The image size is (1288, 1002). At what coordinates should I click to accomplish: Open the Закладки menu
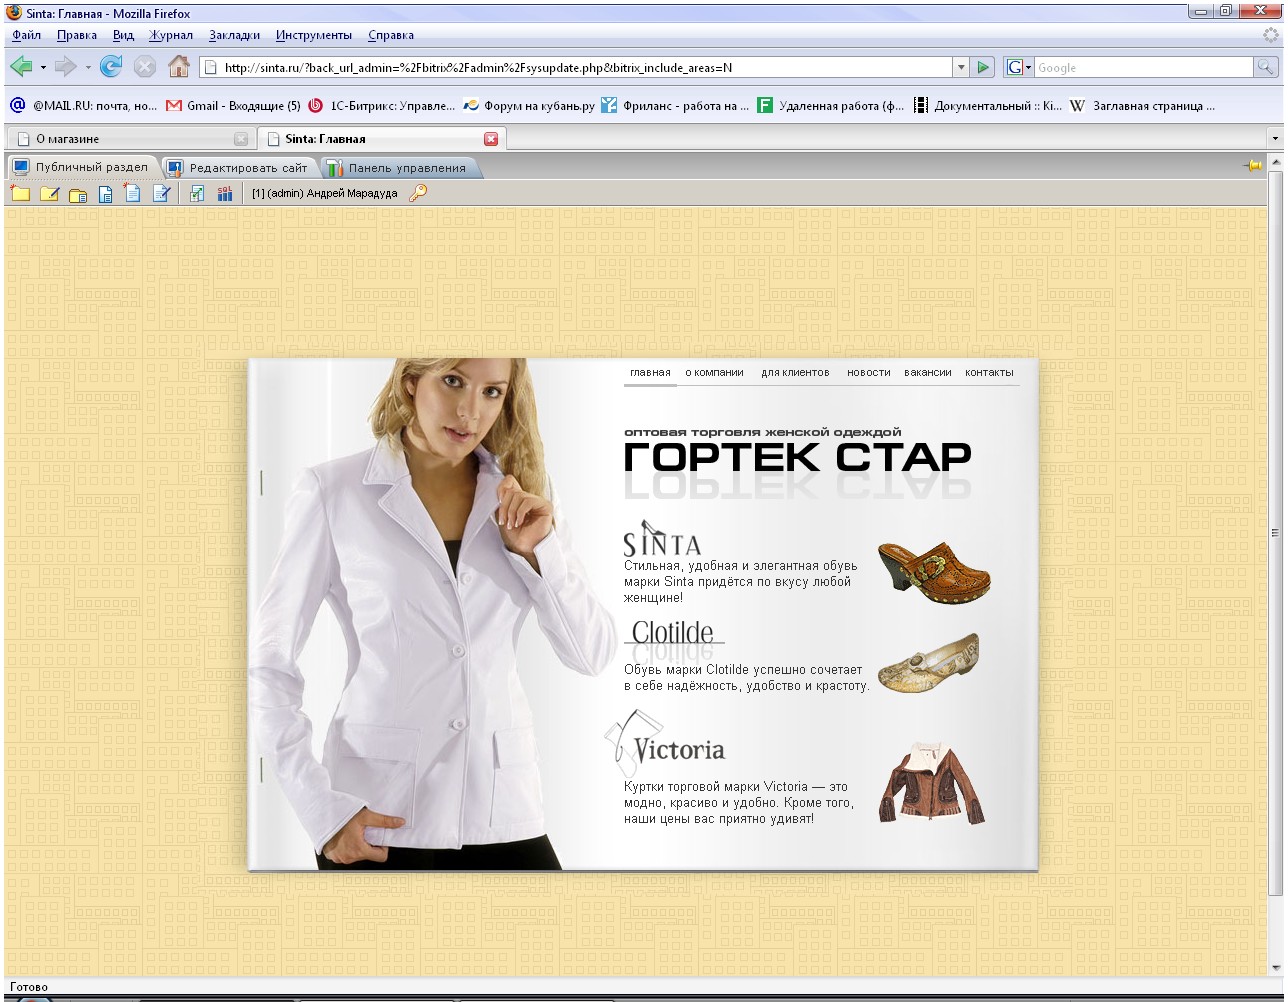pos(234,35)
